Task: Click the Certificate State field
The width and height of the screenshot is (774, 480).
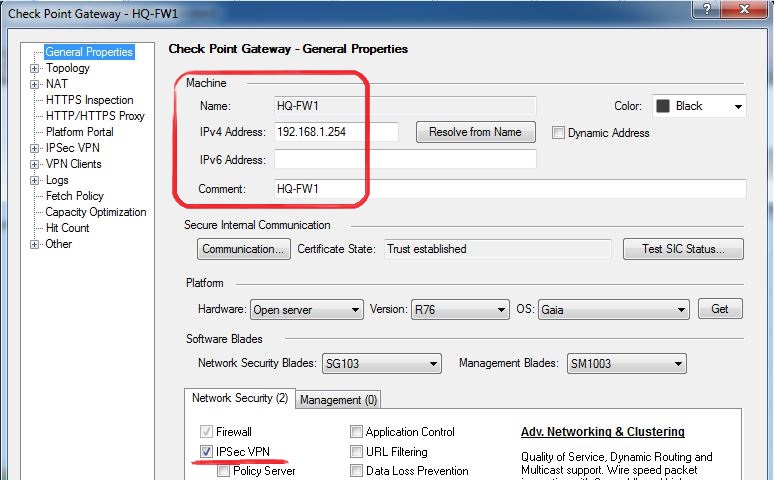Action: click(498, 249)
